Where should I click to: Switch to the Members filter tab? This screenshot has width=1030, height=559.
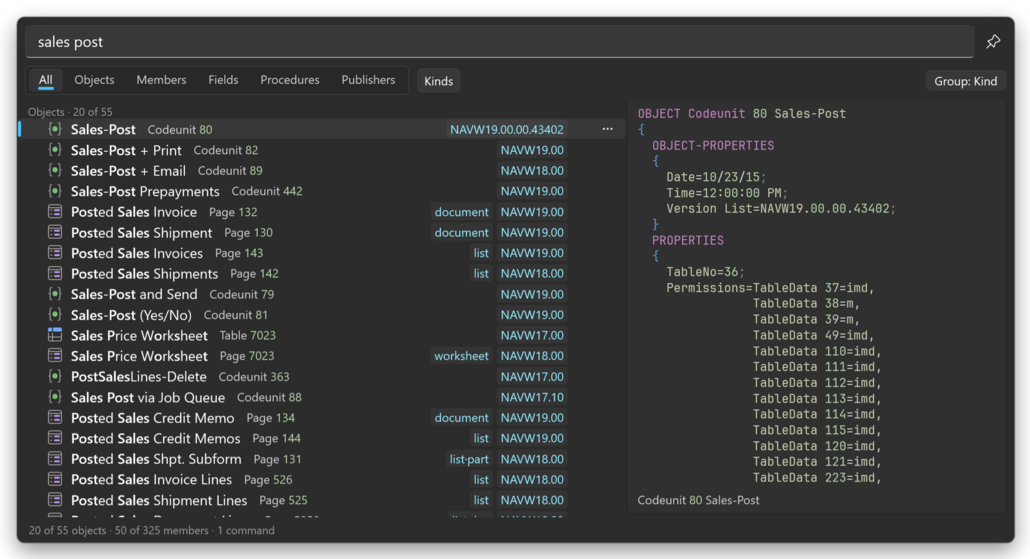point(161,80)
